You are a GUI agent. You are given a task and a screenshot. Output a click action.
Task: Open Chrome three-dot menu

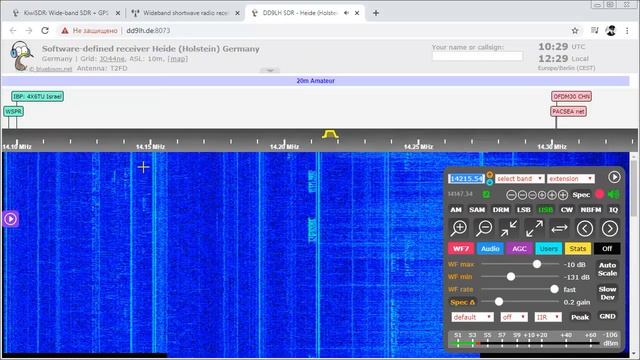(627, 31)
